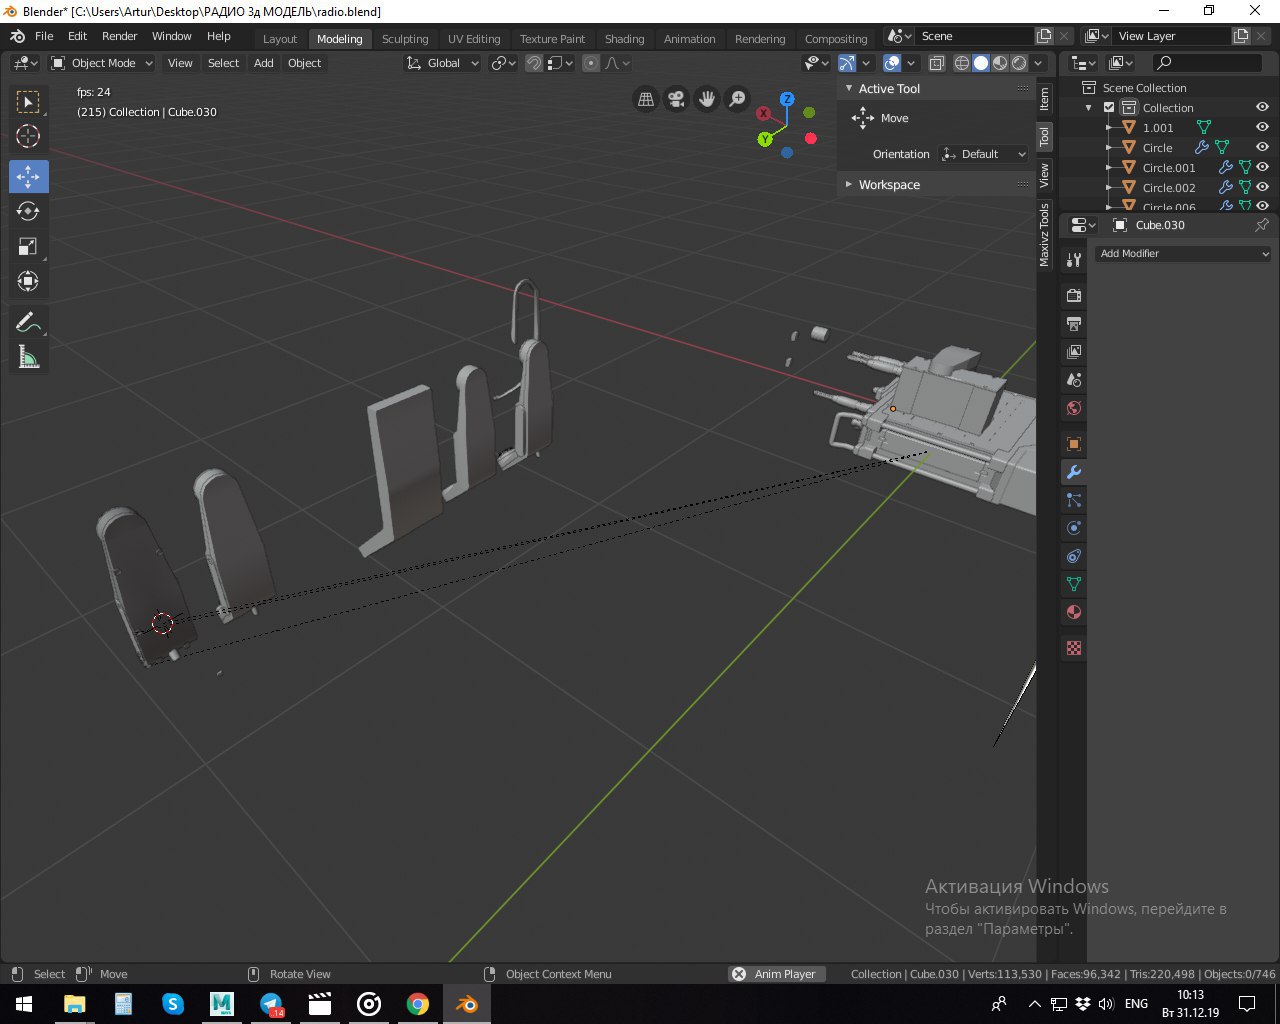This screenshot has width=1280, height=1024.
Task: Open Scene properties tab
Action: (x=1074, y=380)
